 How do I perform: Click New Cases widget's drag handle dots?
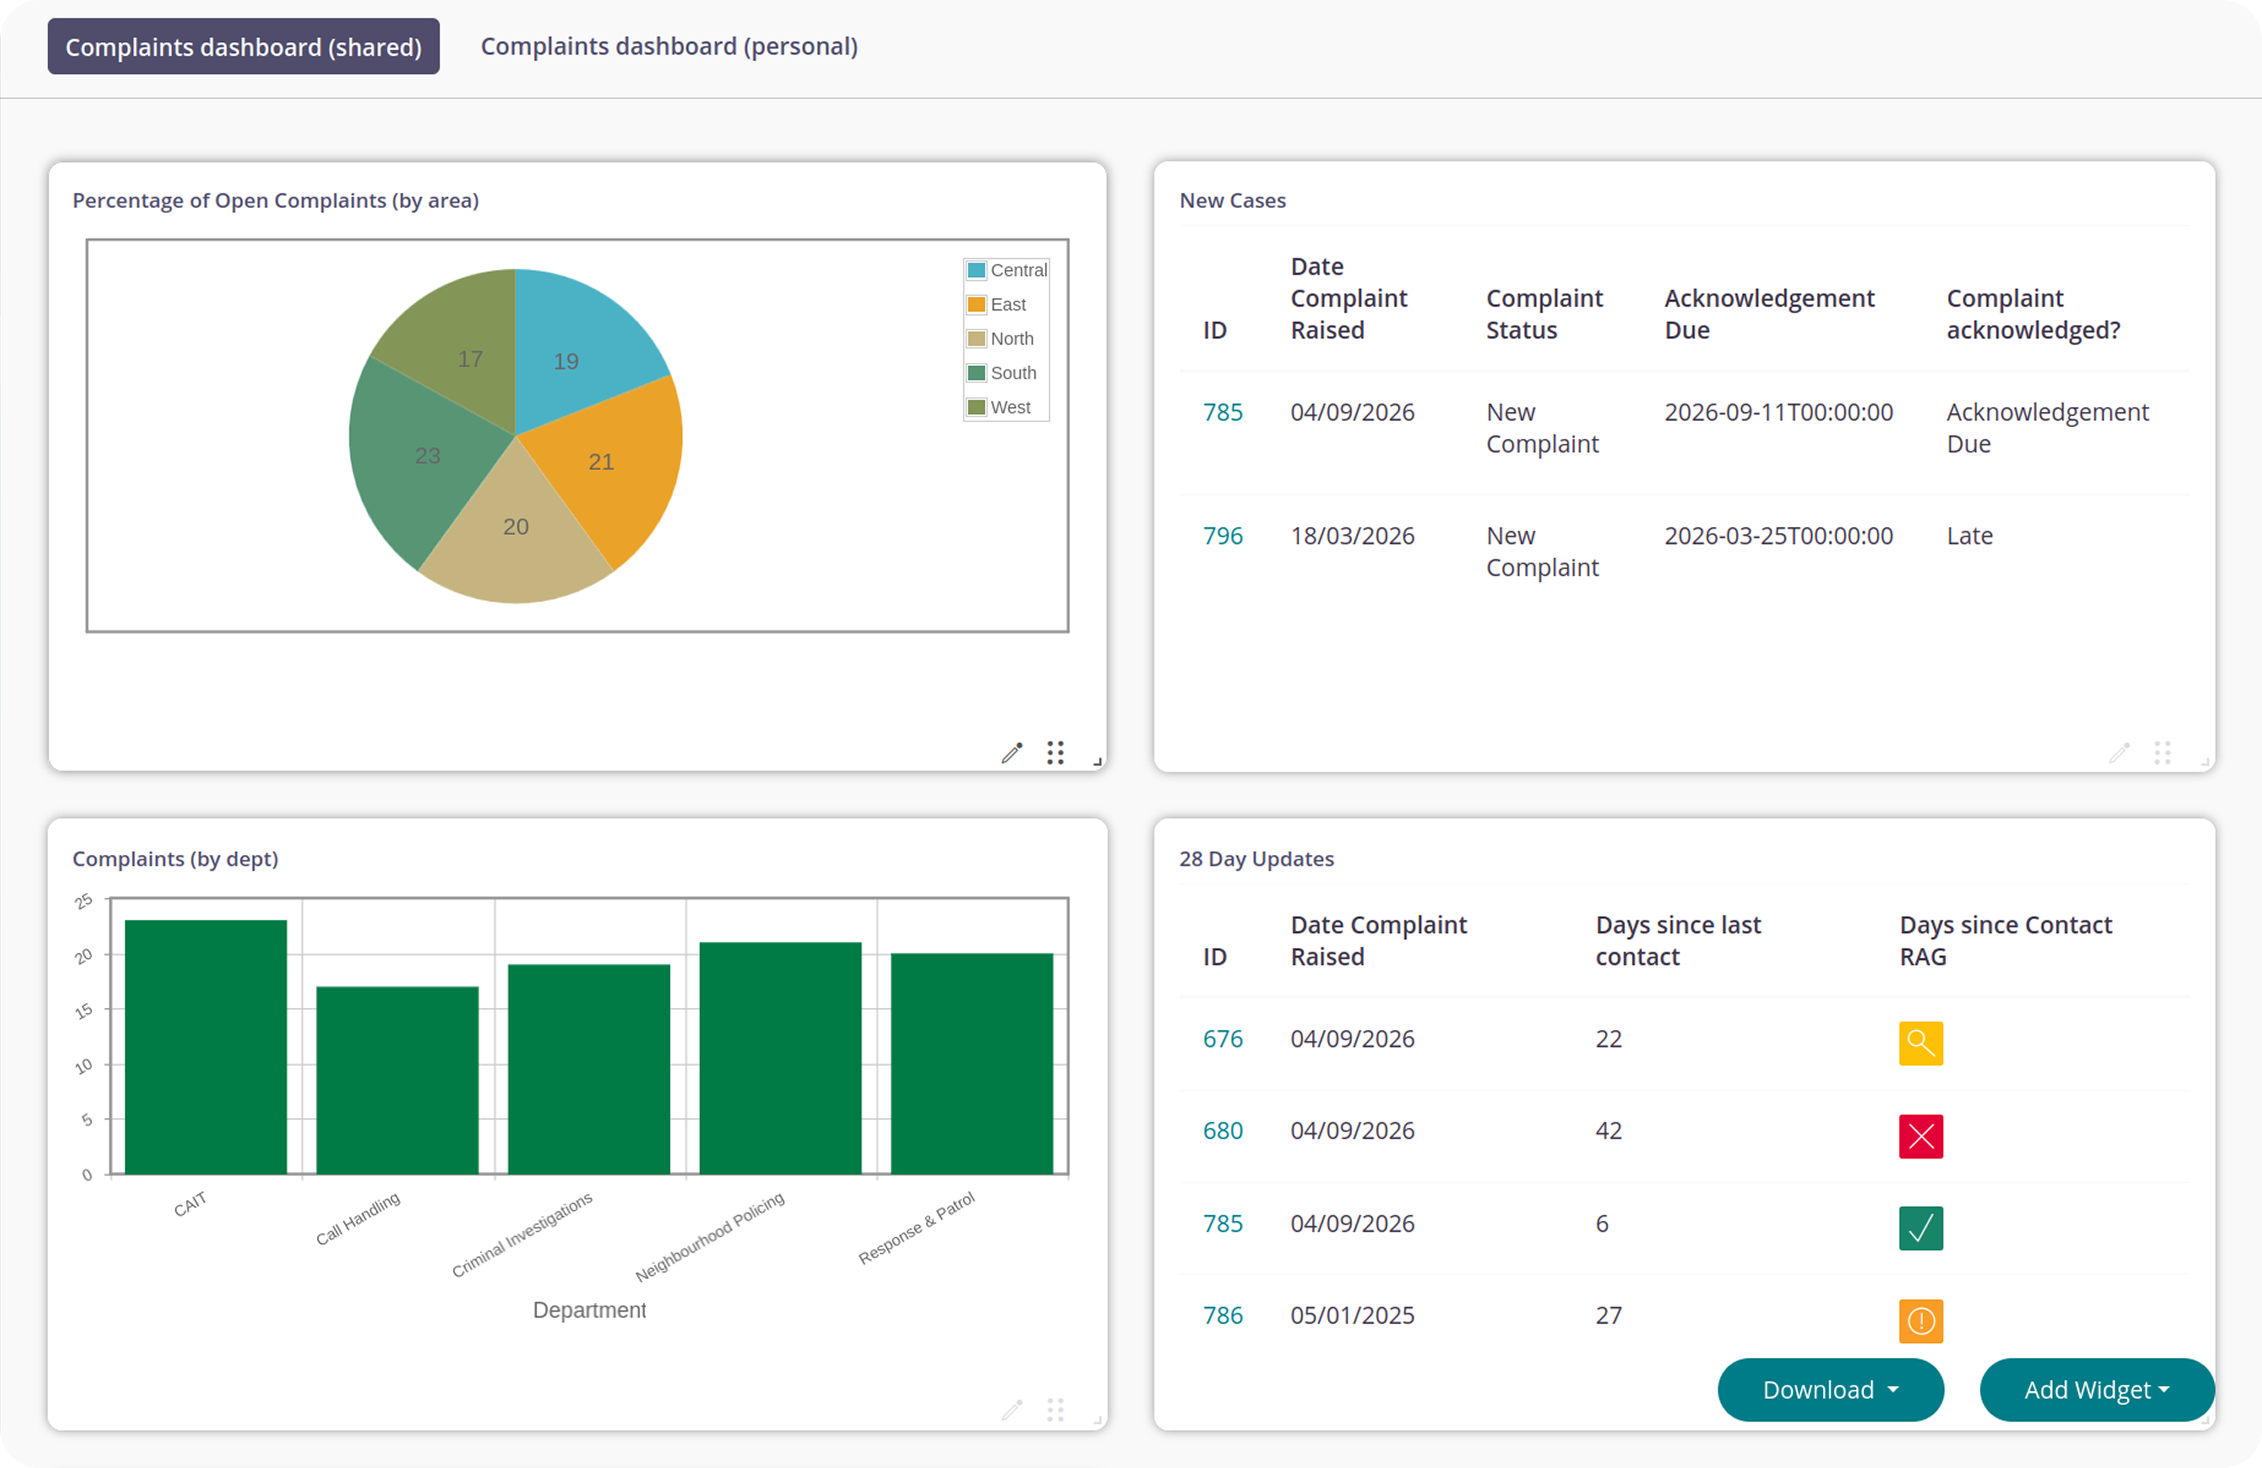click(x=2162, y=753)
